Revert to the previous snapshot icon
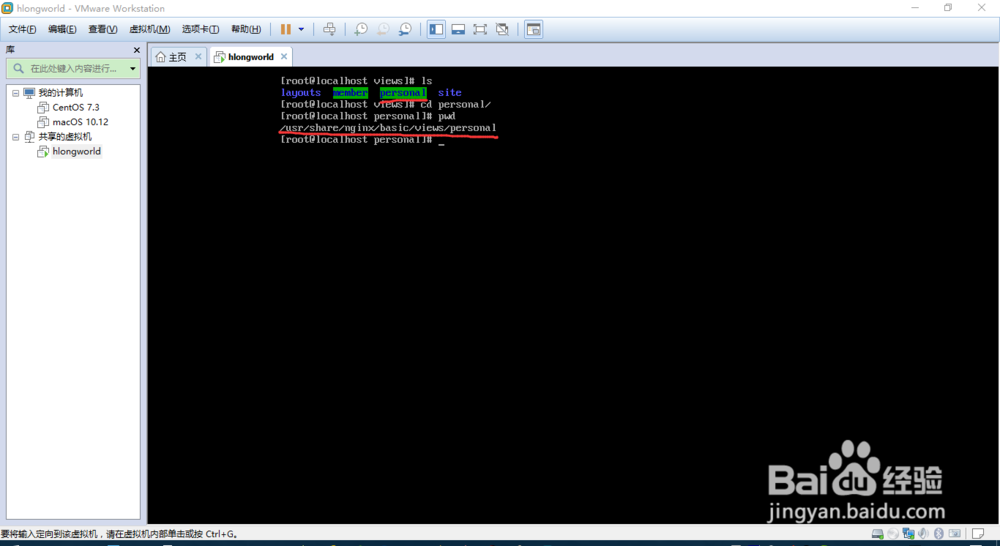The width and height of the screenshot is (1000, 546). (383, 29)
